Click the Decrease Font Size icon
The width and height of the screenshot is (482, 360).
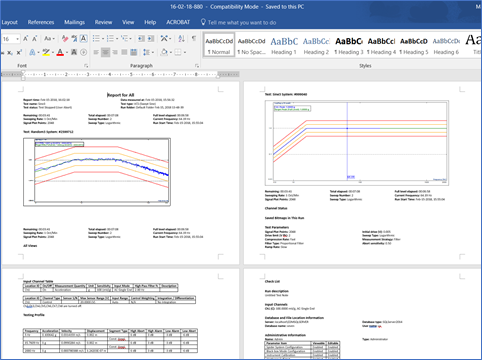click(x=34, y=39)
